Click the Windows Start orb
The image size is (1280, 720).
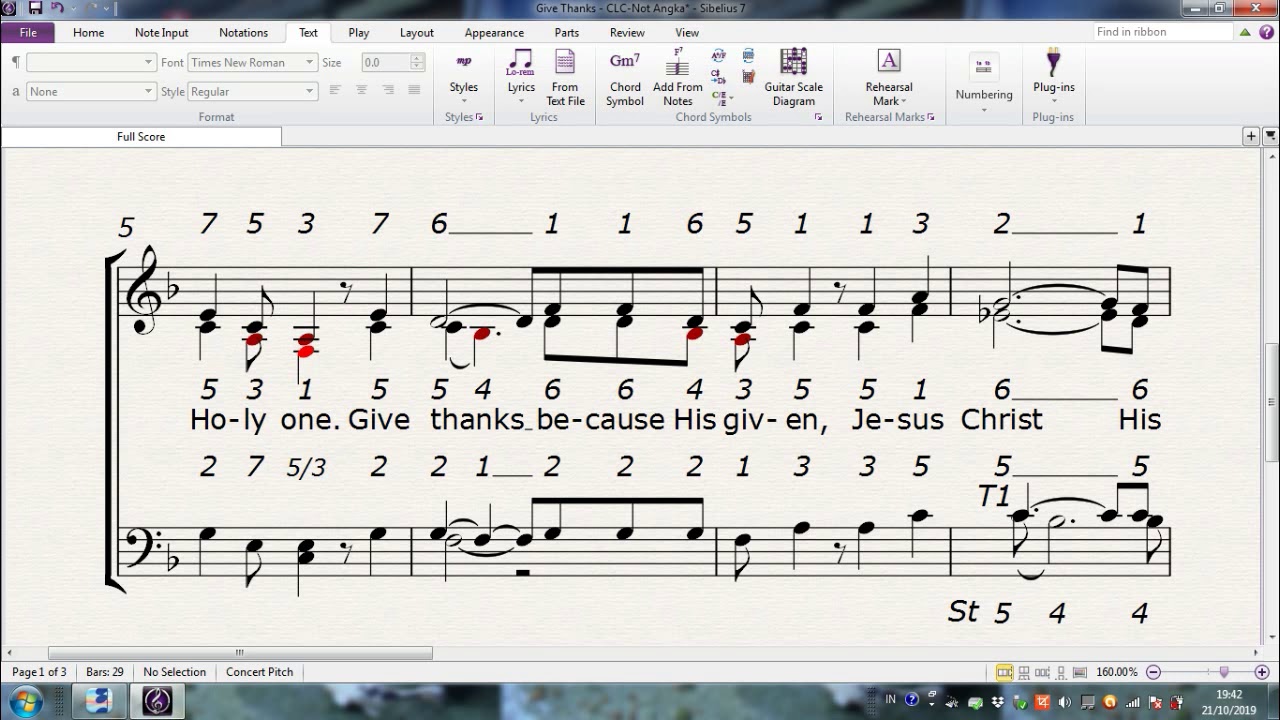tap(26, 701)
